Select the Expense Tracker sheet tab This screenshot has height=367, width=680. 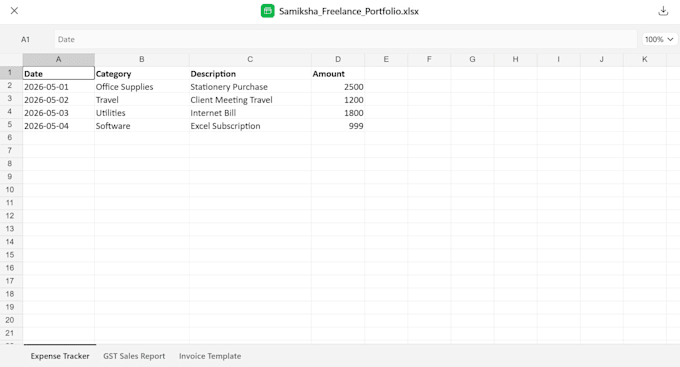[60, 356]
